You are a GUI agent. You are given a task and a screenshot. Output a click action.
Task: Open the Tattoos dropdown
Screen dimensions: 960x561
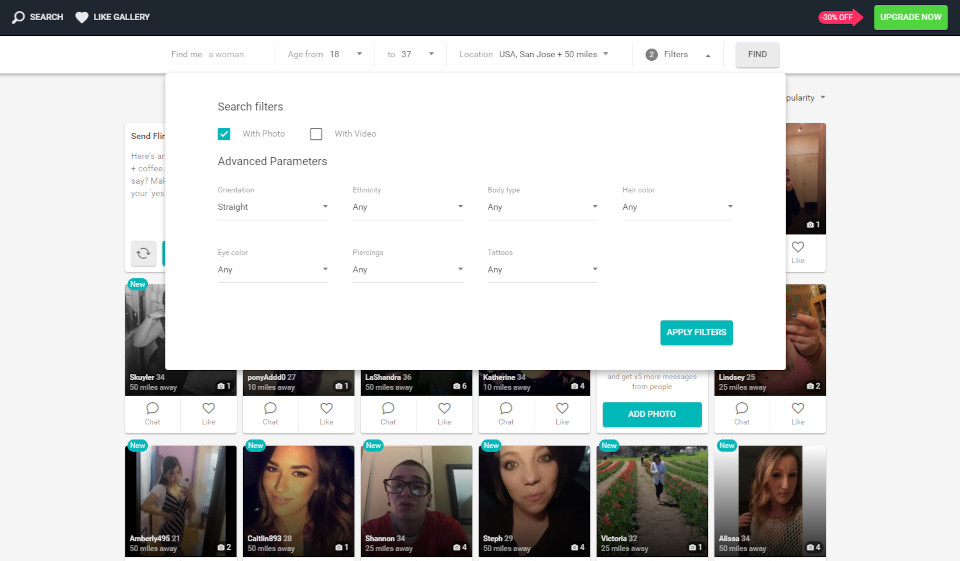click(542, 269)
